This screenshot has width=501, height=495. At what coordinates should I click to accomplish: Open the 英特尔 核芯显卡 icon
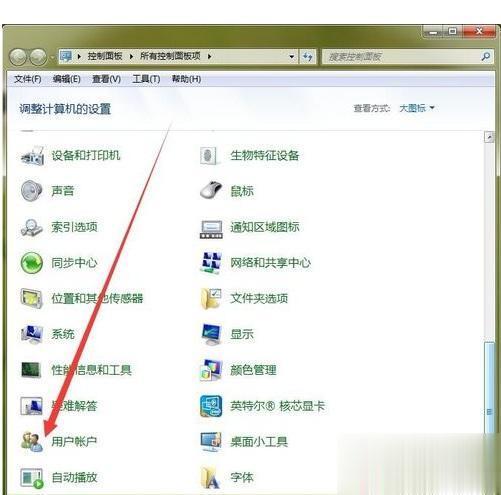[x=211, y=406]
